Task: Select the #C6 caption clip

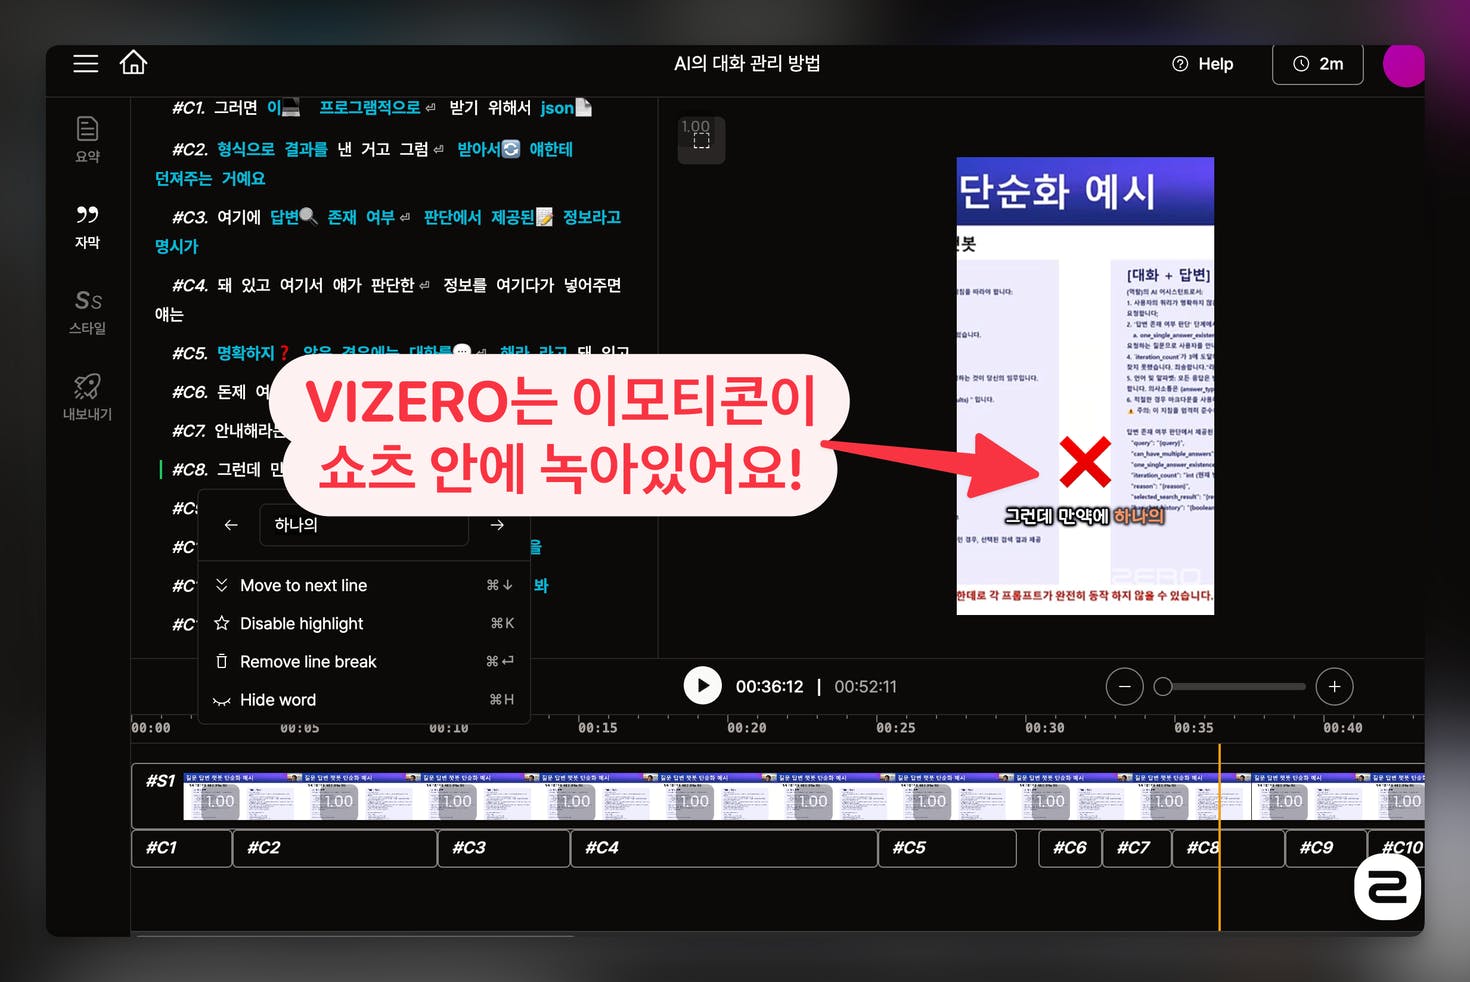Action: 1070,848
